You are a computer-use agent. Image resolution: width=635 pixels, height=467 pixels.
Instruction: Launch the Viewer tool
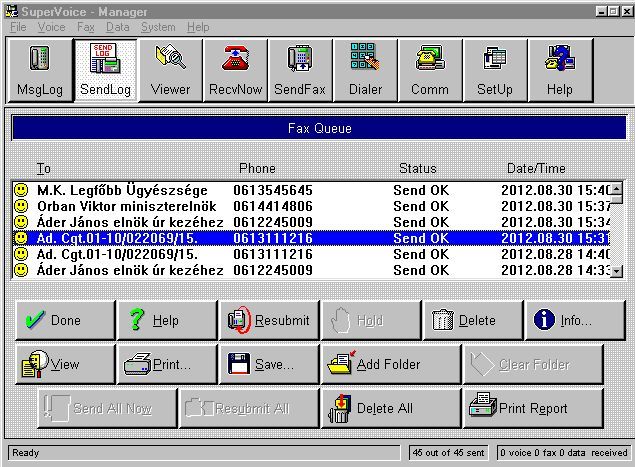(170, 70)
